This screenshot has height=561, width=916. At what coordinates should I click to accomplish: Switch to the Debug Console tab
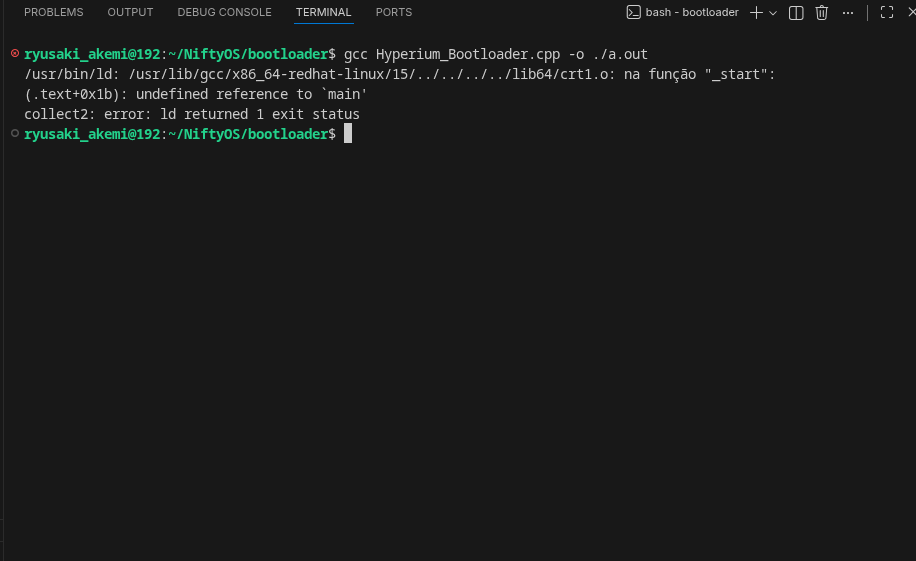224,12
